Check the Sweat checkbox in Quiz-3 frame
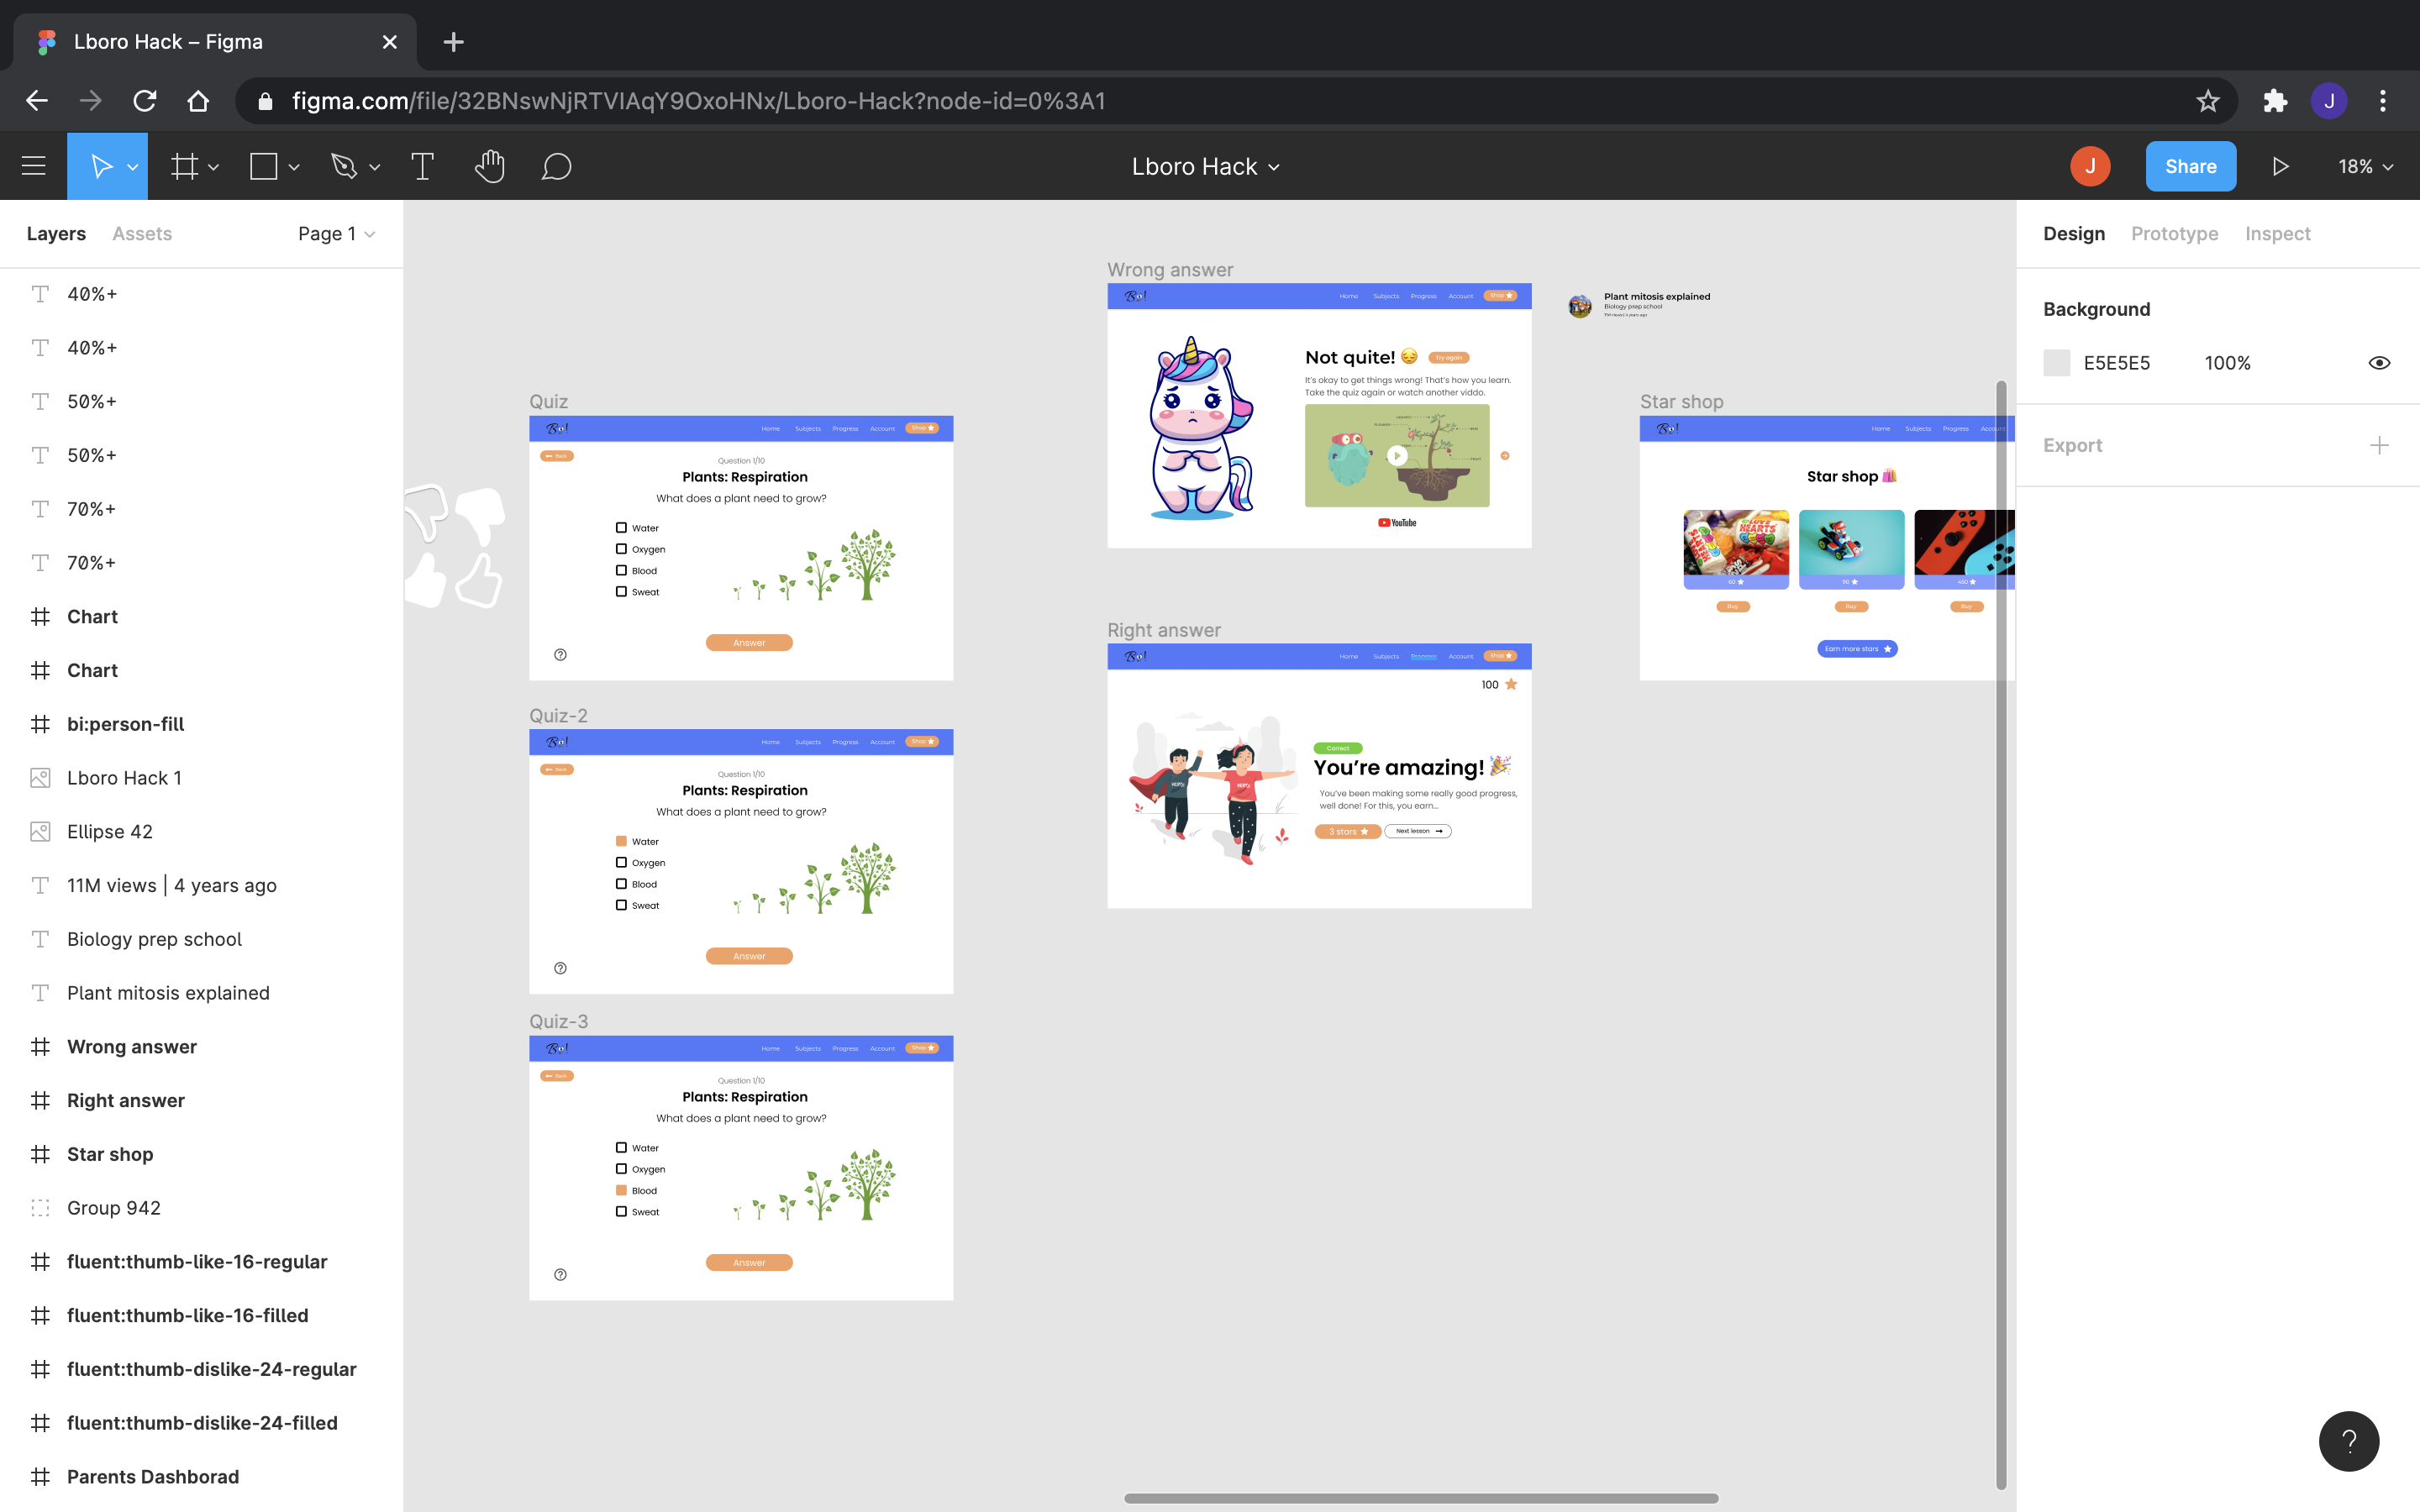 tap(621, 1211)
